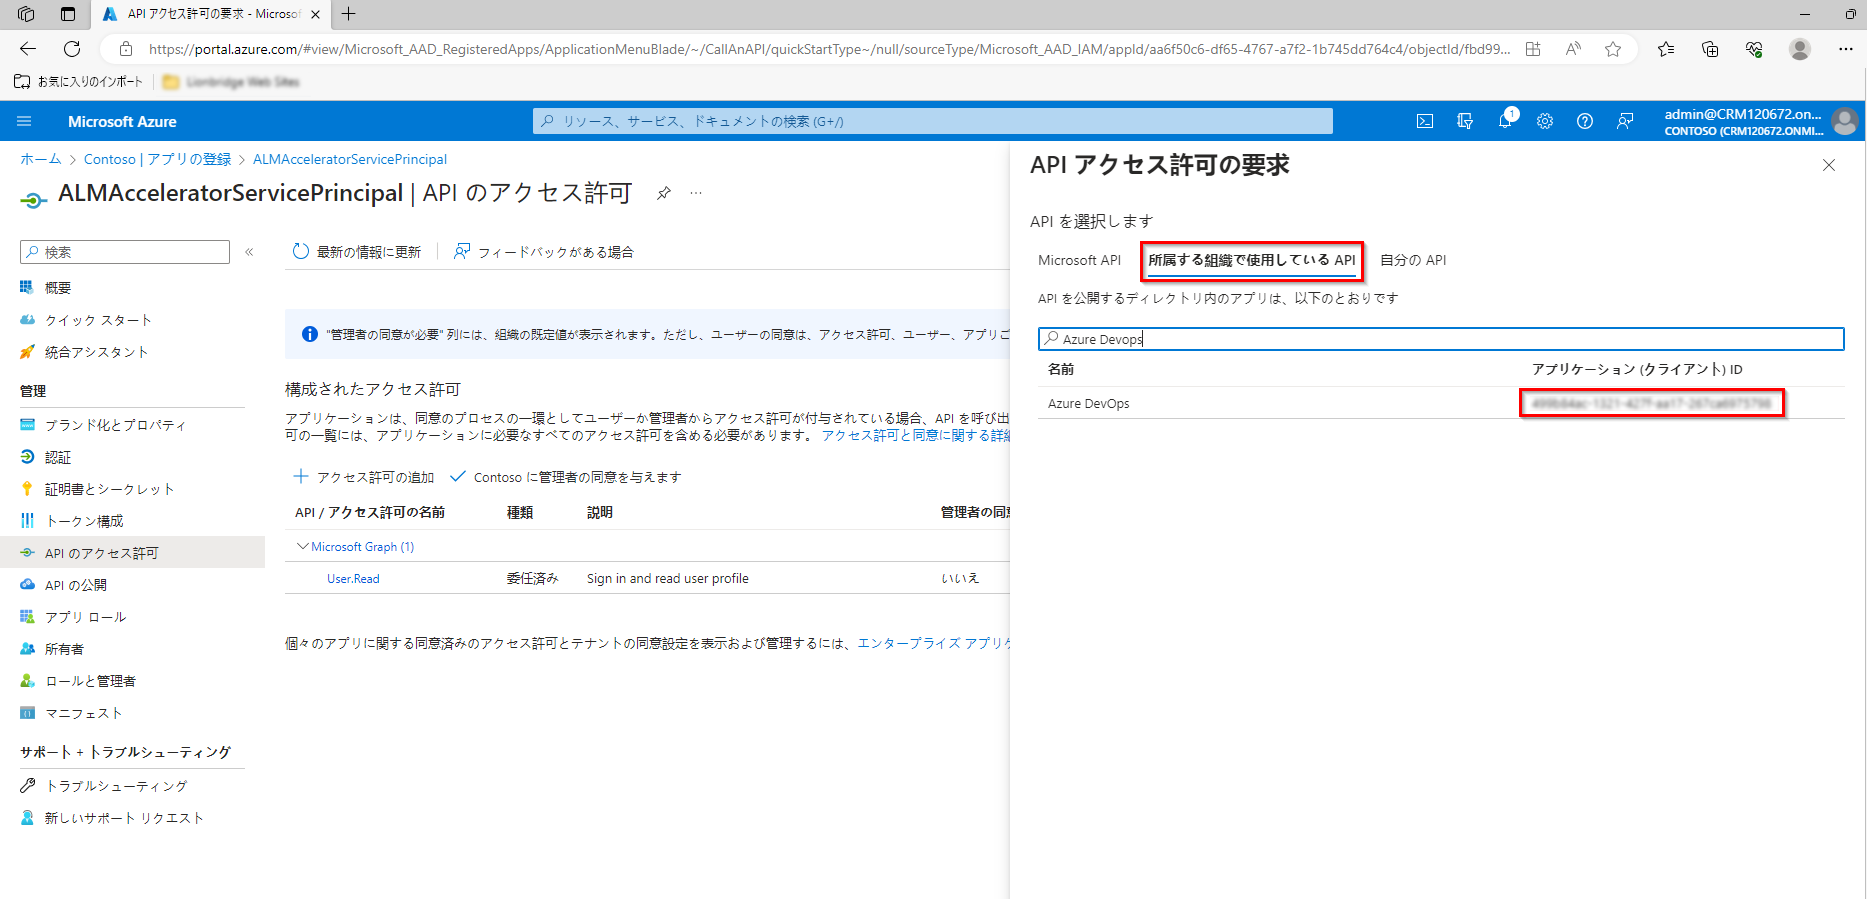
Task: Open ブランド化とプロパティ menu item
Action: (x=115, y=425)
